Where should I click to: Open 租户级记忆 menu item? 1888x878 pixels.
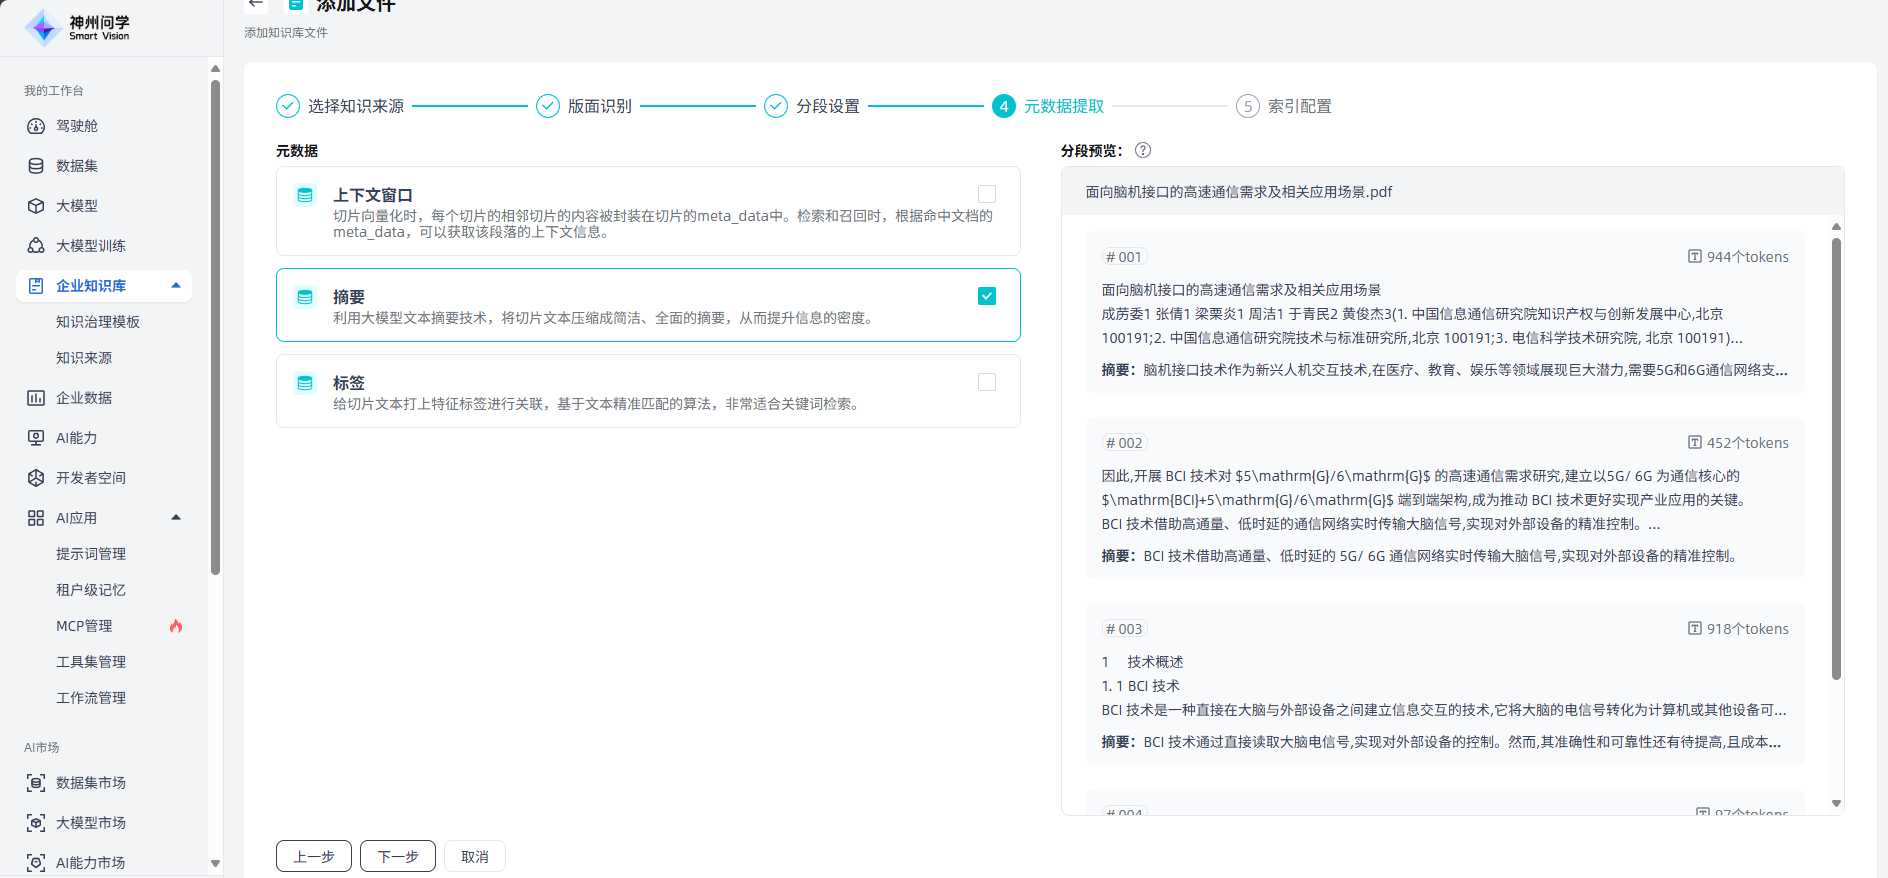click(x=91, y=590)
